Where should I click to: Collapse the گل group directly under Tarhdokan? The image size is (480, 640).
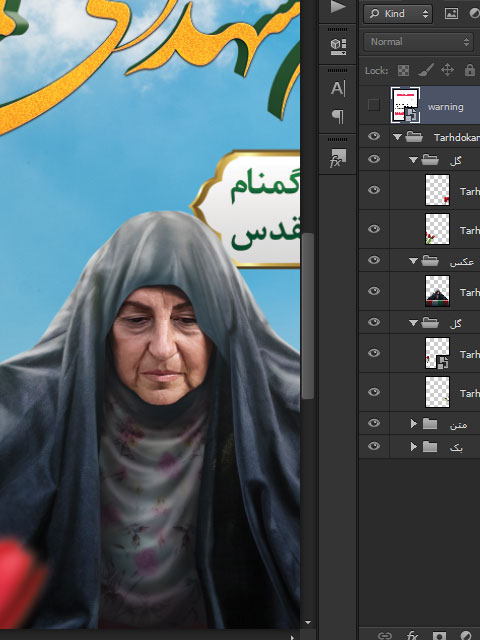(x=413, y=160)
